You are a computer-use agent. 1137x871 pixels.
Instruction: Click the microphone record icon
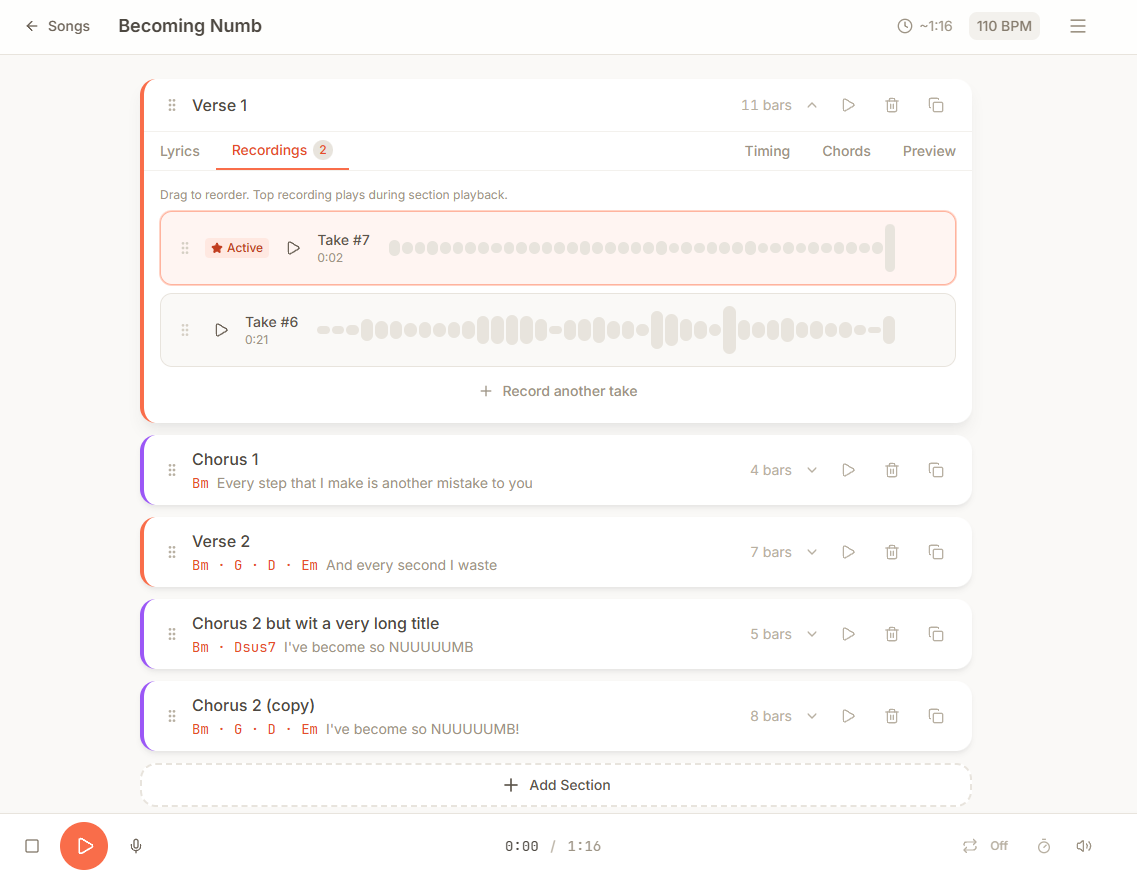click(x=136, y=846)
